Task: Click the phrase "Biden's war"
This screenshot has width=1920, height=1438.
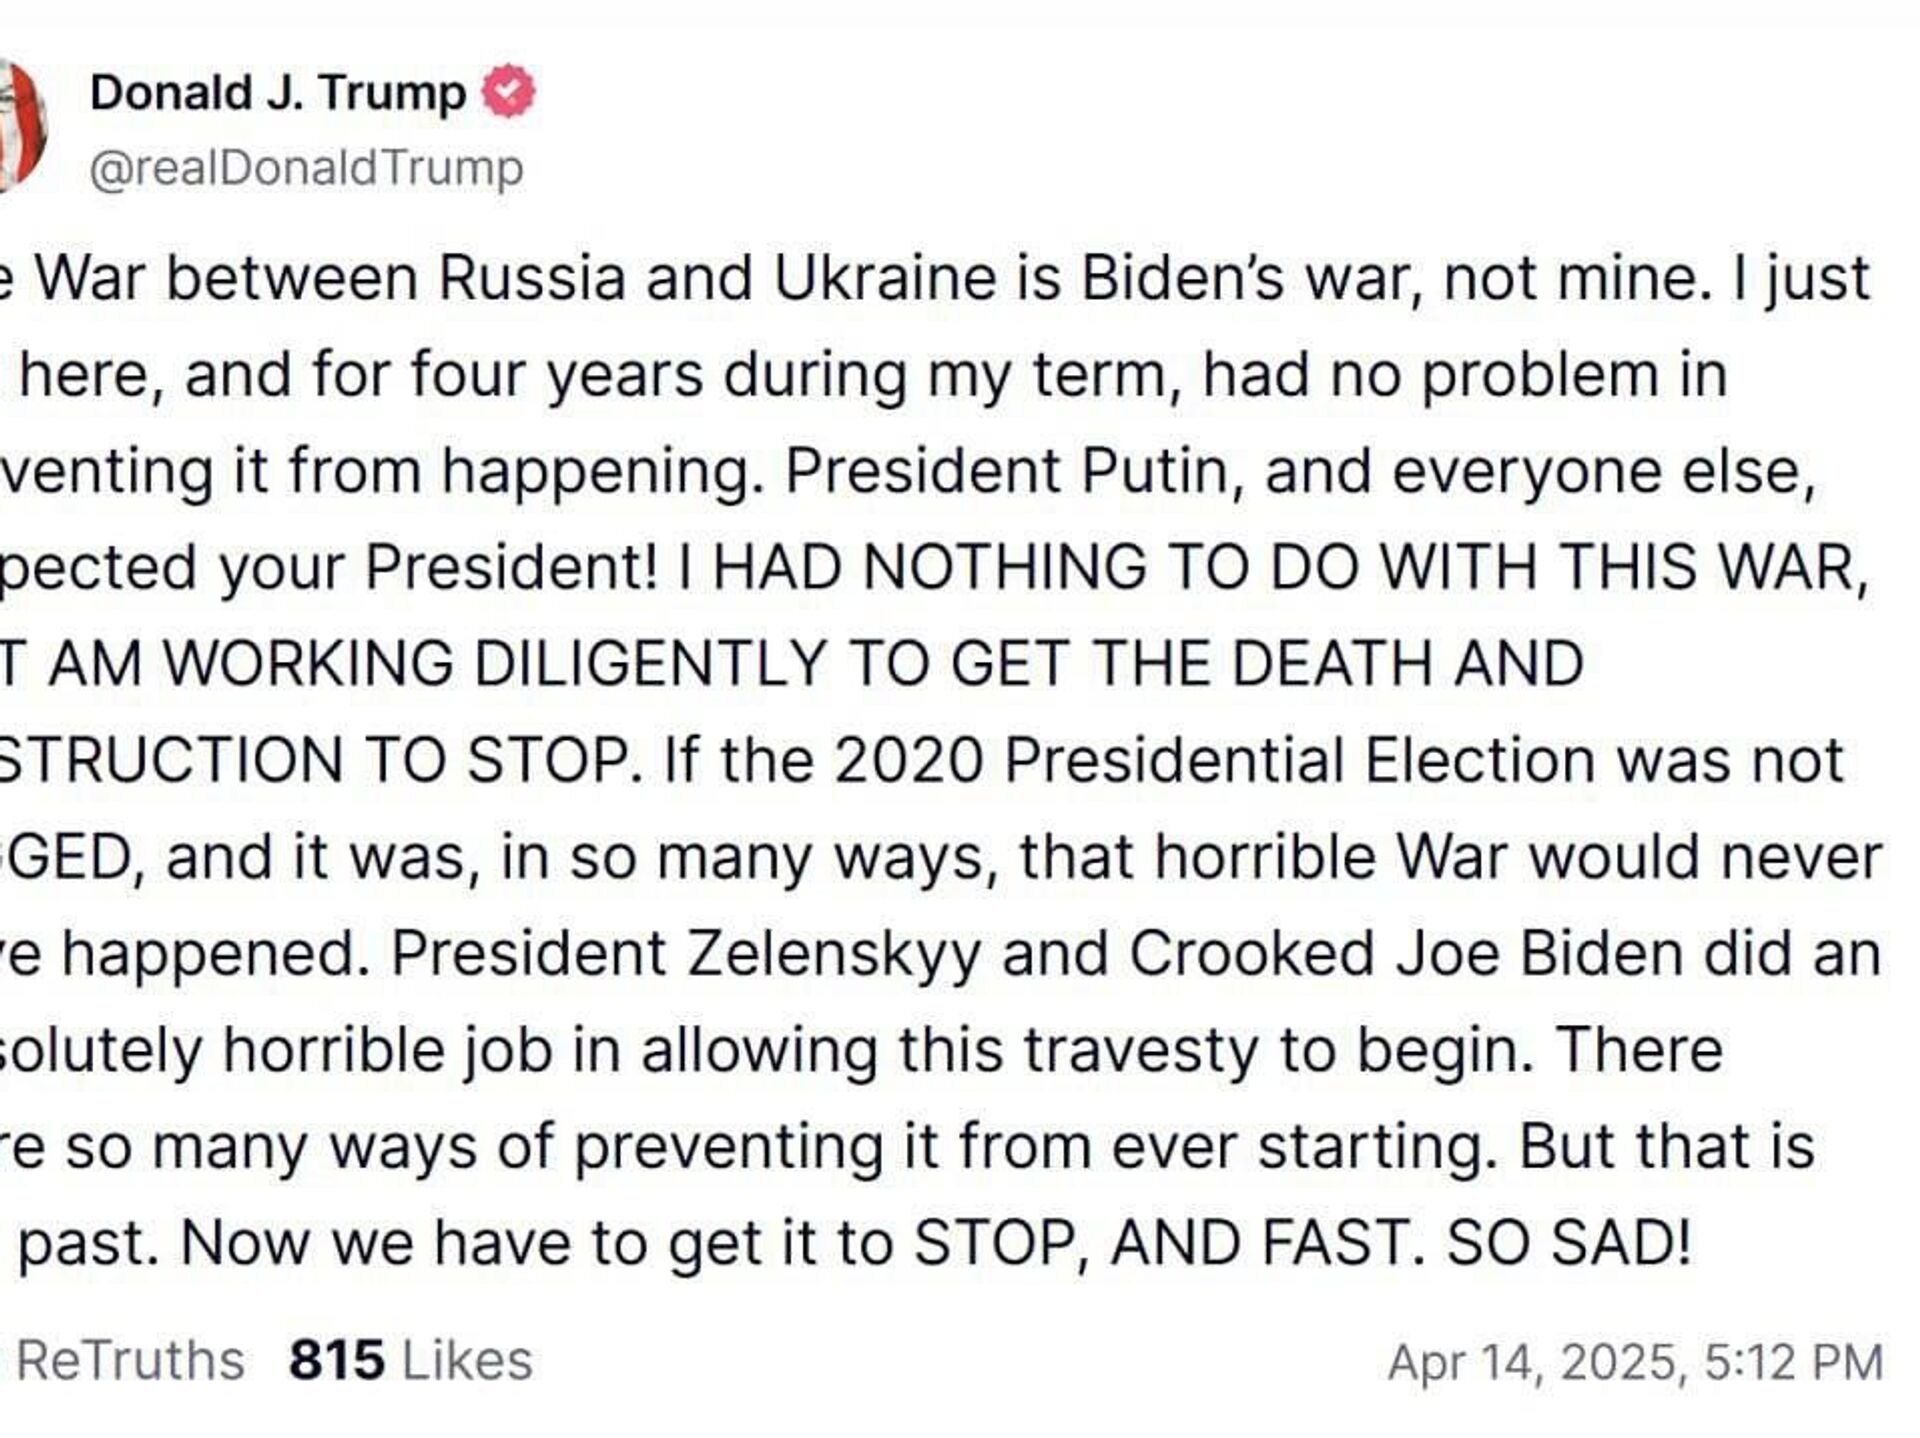Action: [1251, 278]
